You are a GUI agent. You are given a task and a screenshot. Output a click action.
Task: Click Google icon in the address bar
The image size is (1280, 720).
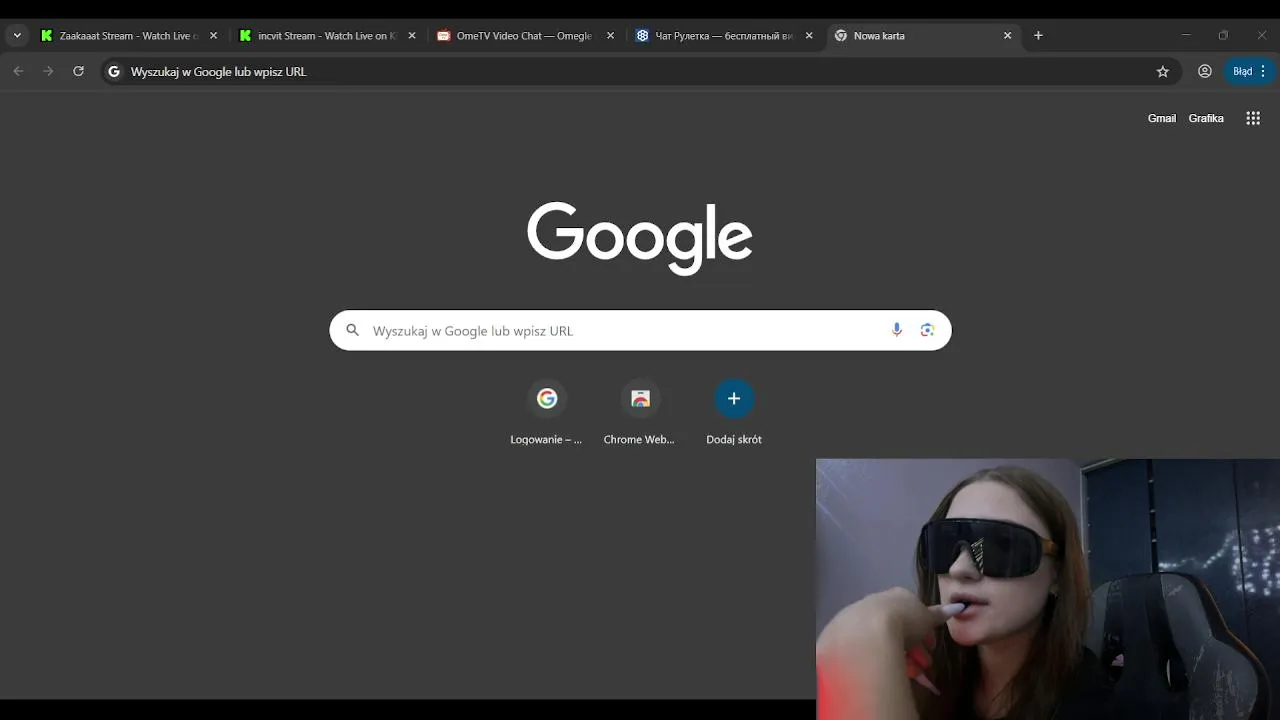(114, 72)
